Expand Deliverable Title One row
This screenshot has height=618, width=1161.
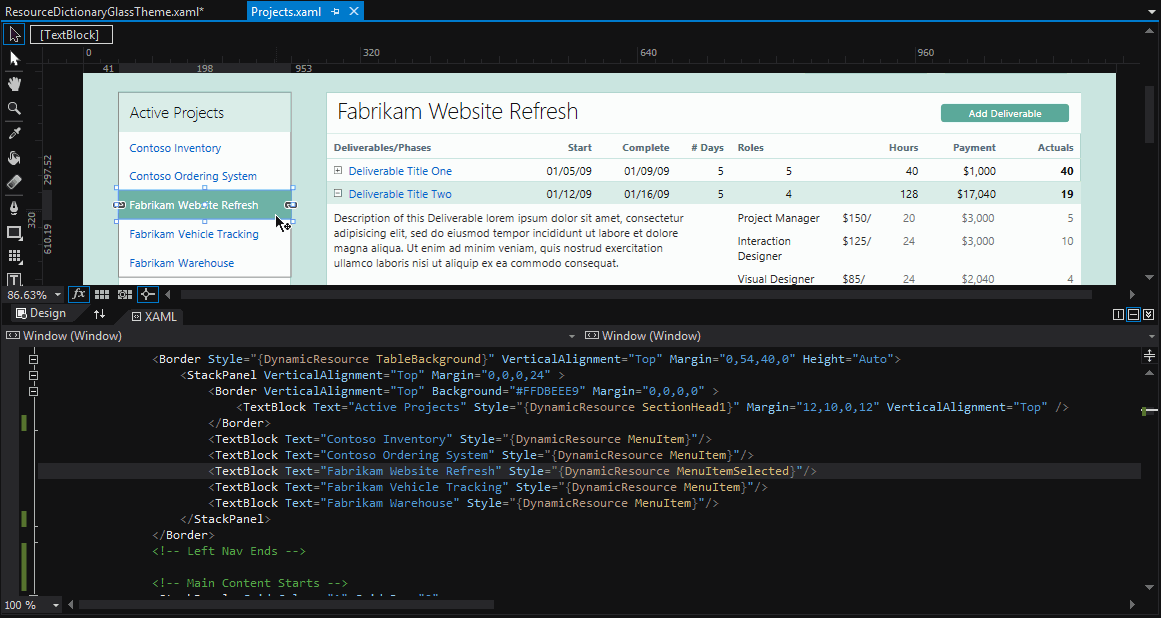point(338,170)
